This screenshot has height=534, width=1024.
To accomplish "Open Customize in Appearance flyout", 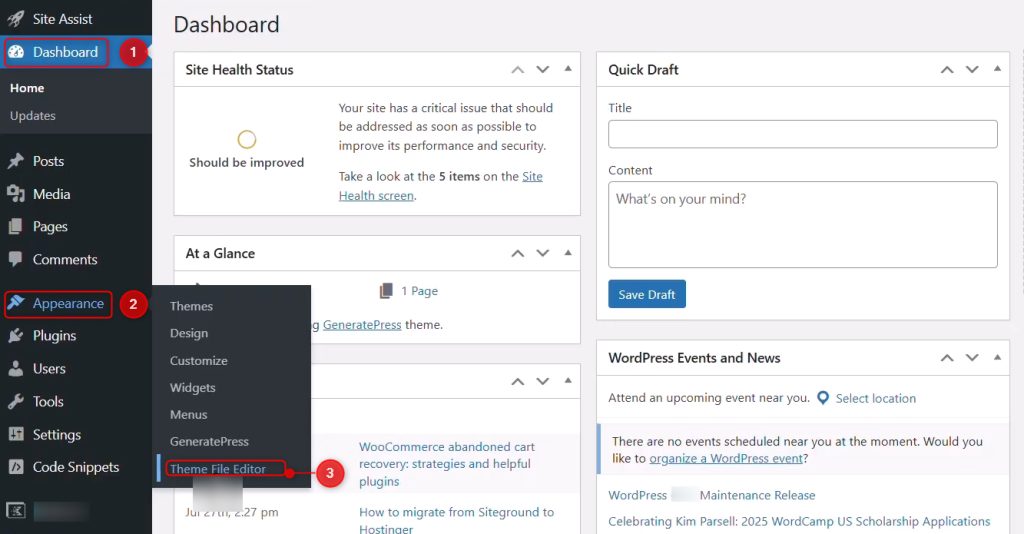I will (199, 360).
